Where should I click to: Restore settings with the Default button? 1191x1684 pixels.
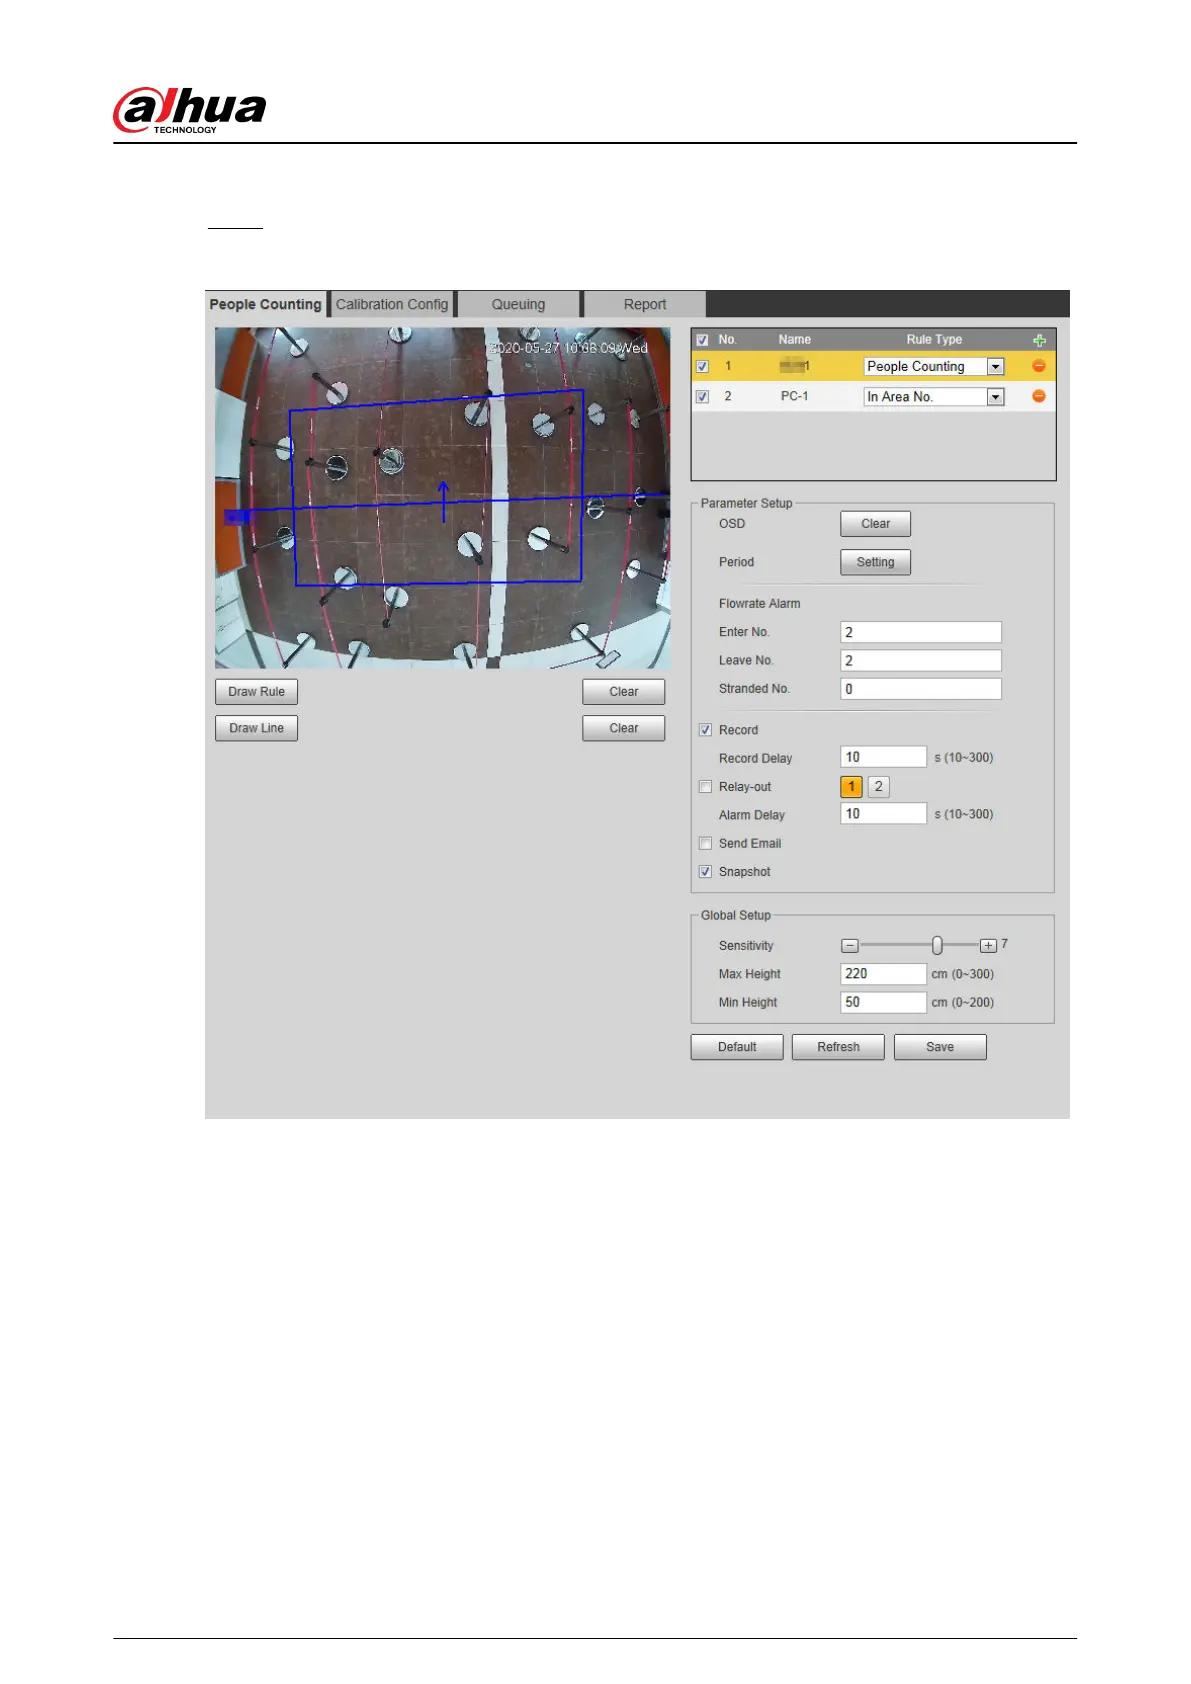737,1047
